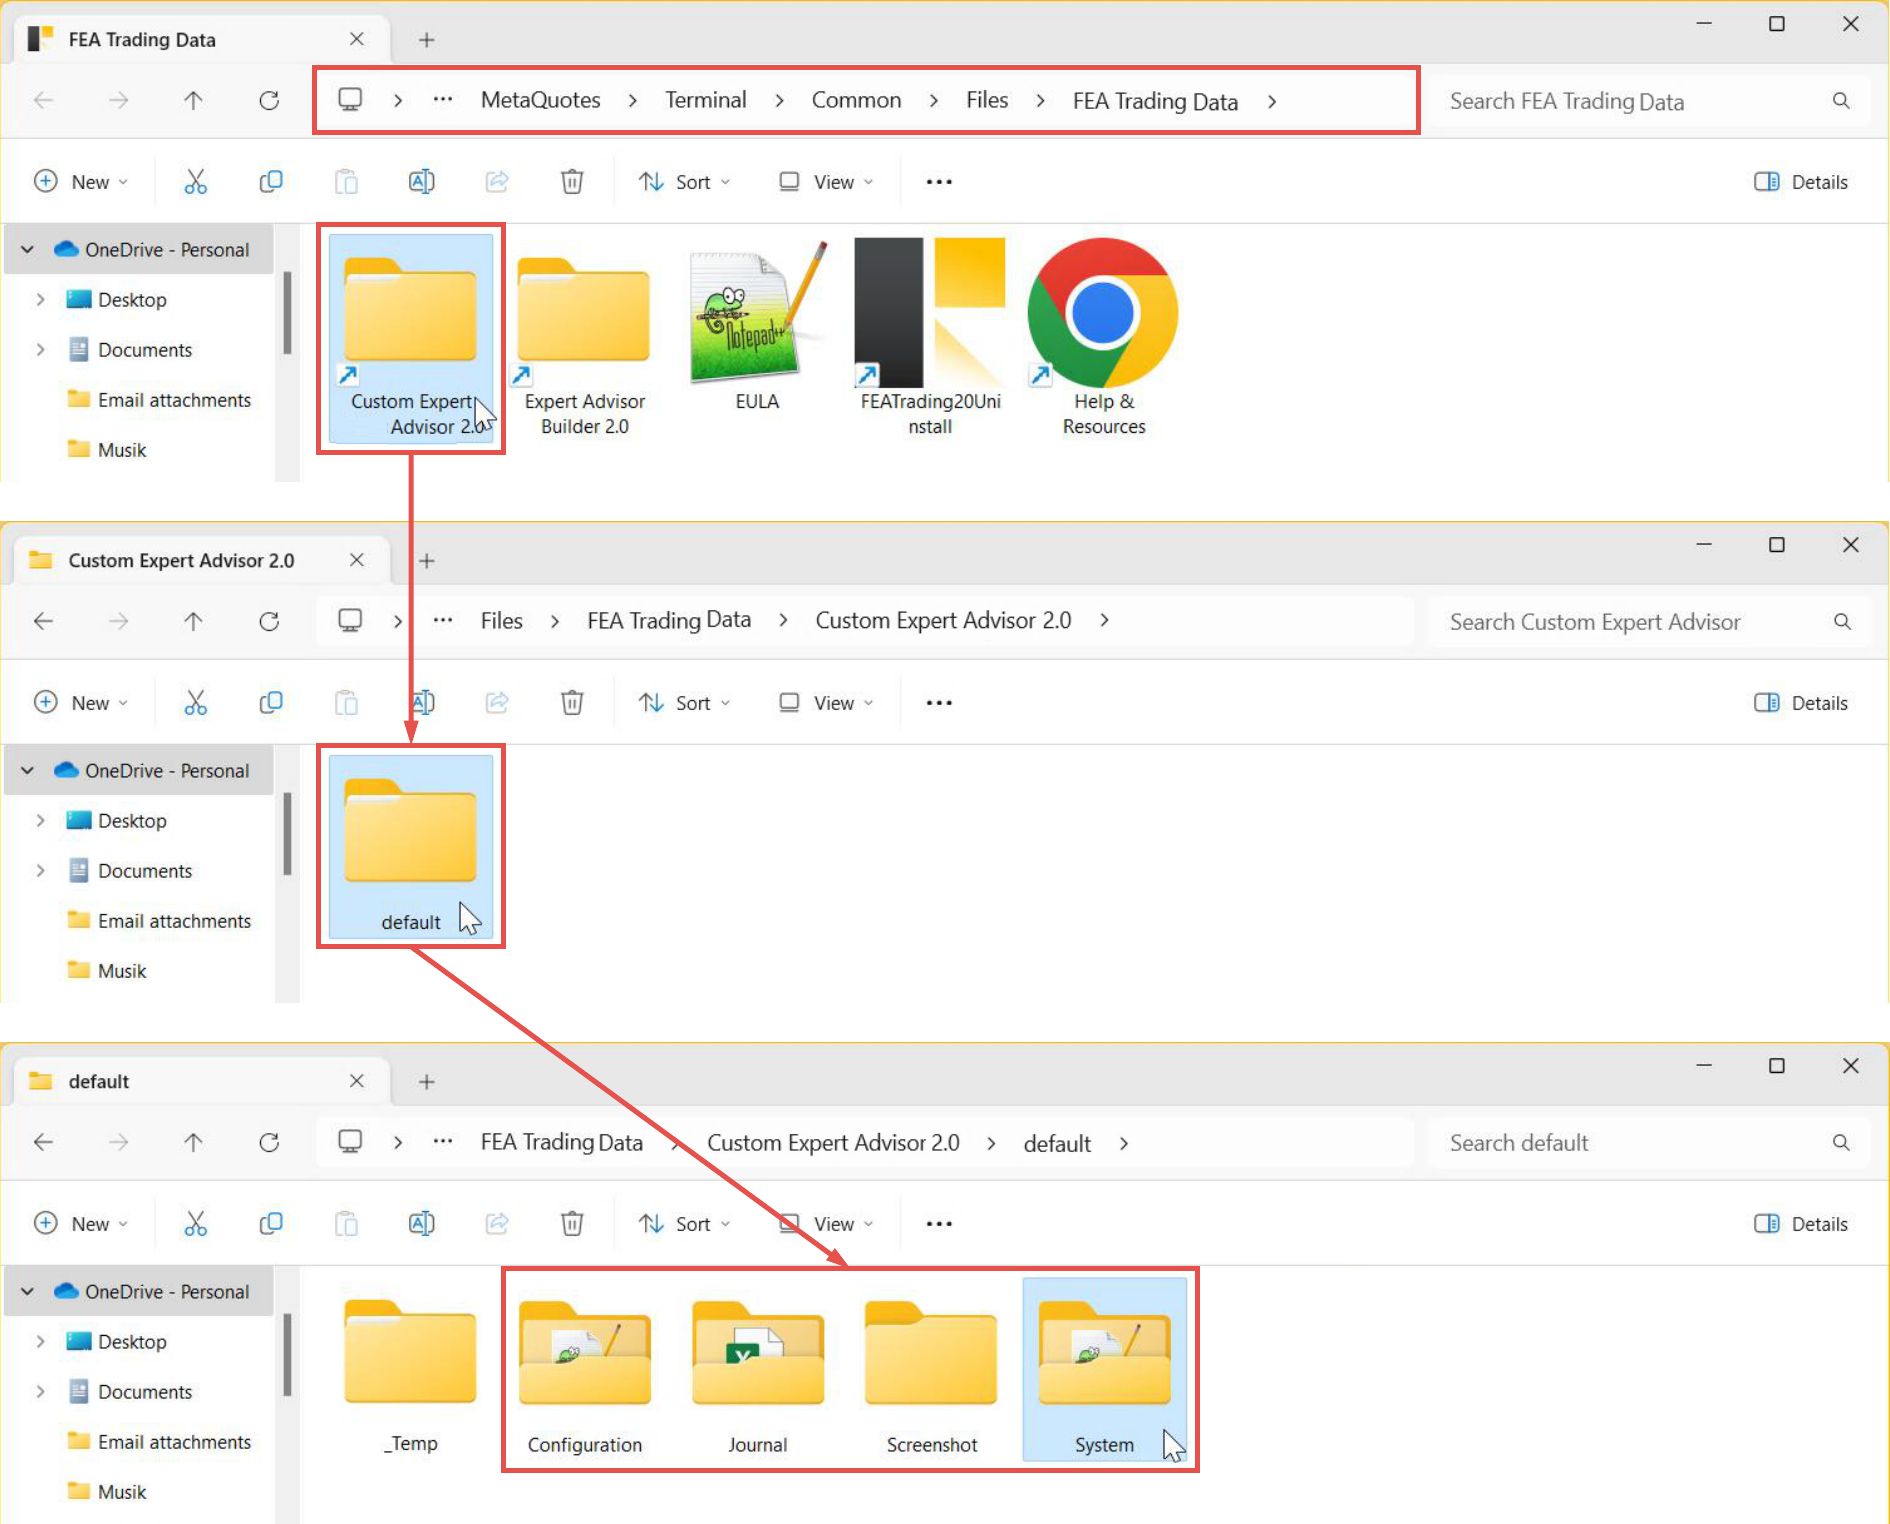The image size is (1890, 1524).
Task: Add new tab in FEA Trading Data window
Action: click(427, 40)
